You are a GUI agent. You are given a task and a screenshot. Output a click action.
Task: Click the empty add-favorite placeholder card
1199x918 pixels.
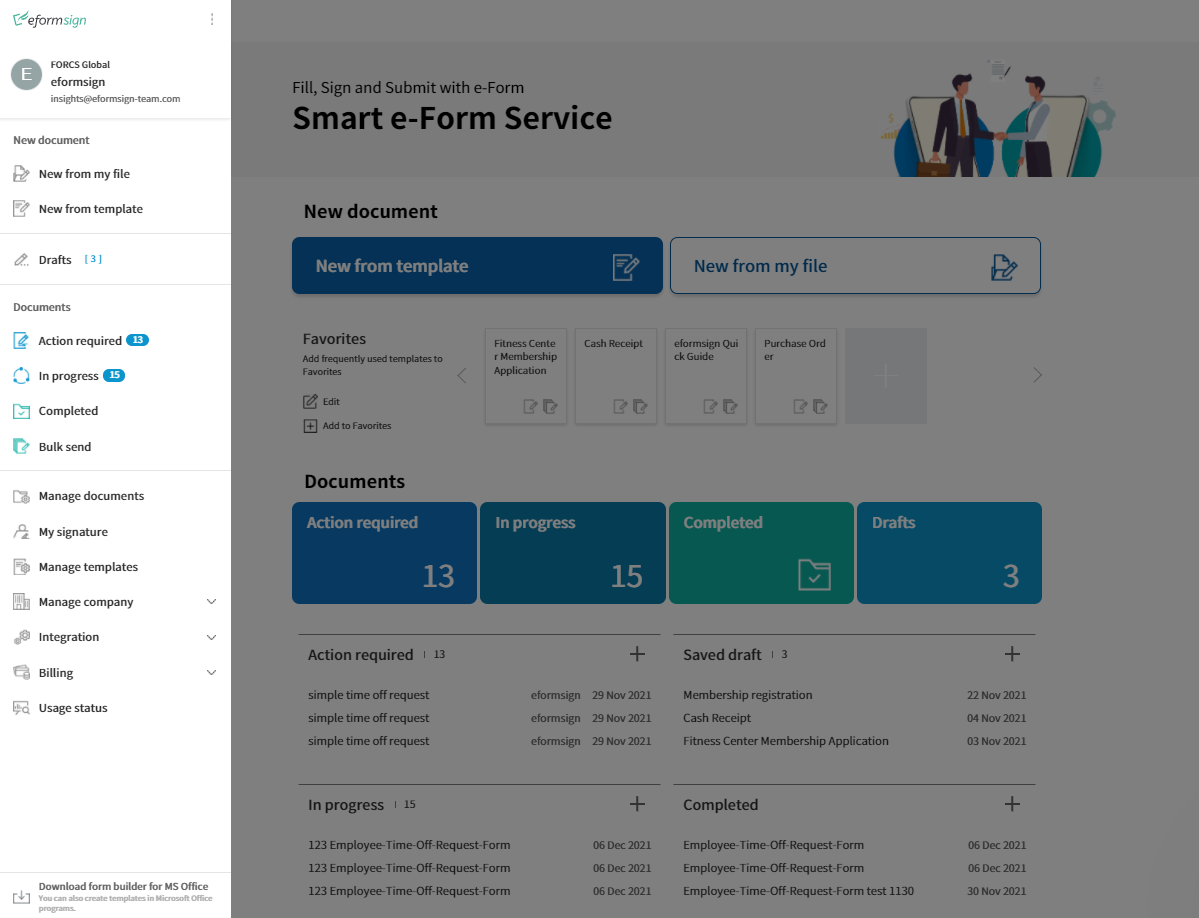pos(885,376)
